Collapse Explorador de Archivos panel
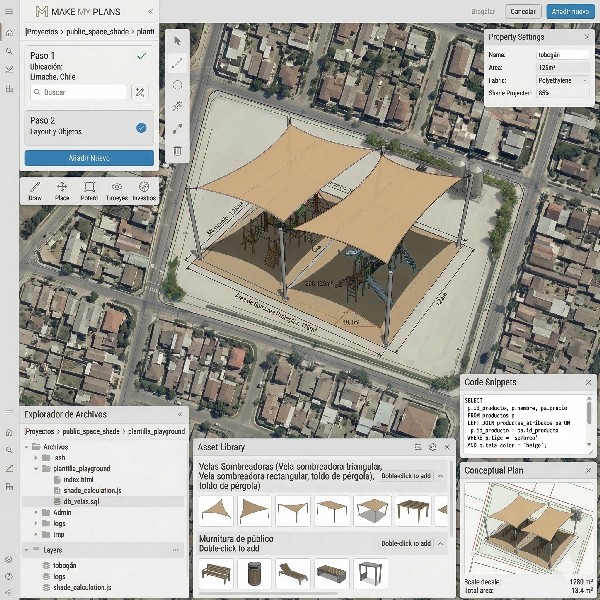600x600 pixels. (x=179, y=414)
